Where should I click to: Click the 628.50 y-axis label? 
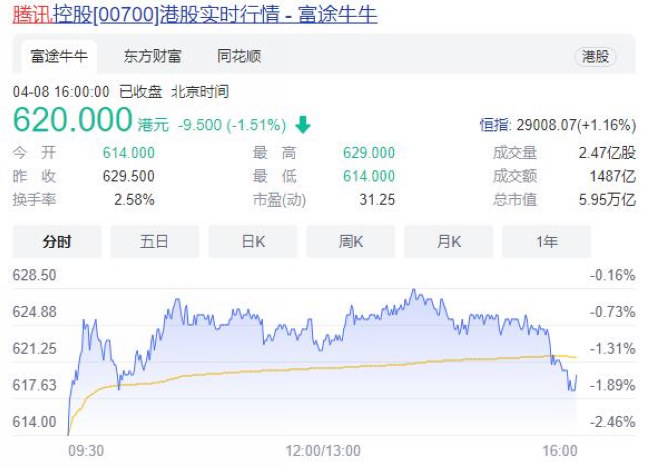[34, 275]
